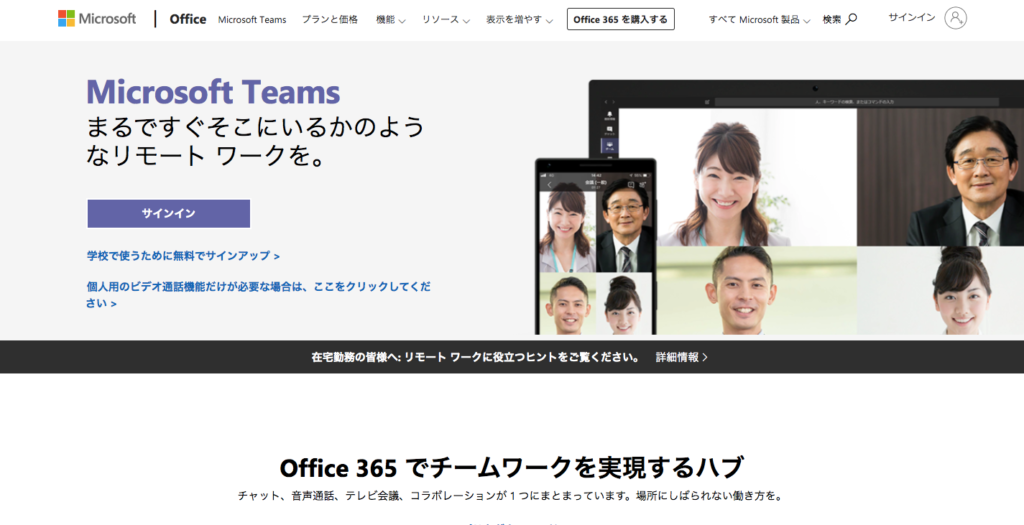Click the phone mockup image
This screenshot has height=525, width=1024.
596,246
